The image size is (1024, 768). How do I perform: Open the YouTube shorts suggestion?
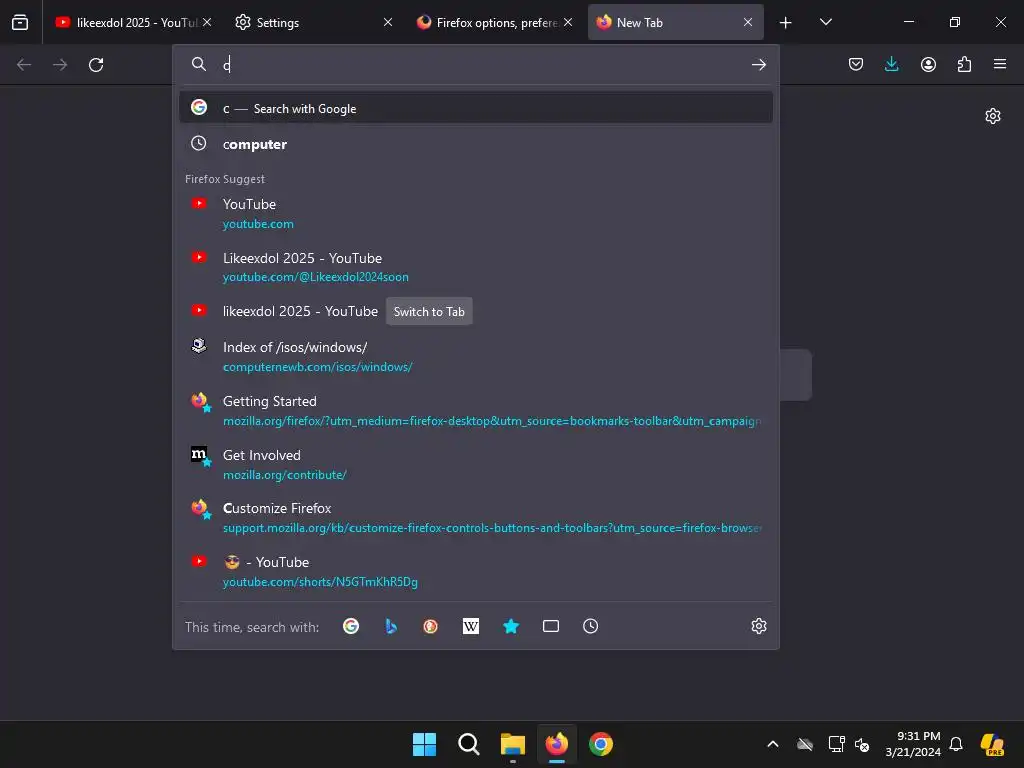(x=475, y=571)
